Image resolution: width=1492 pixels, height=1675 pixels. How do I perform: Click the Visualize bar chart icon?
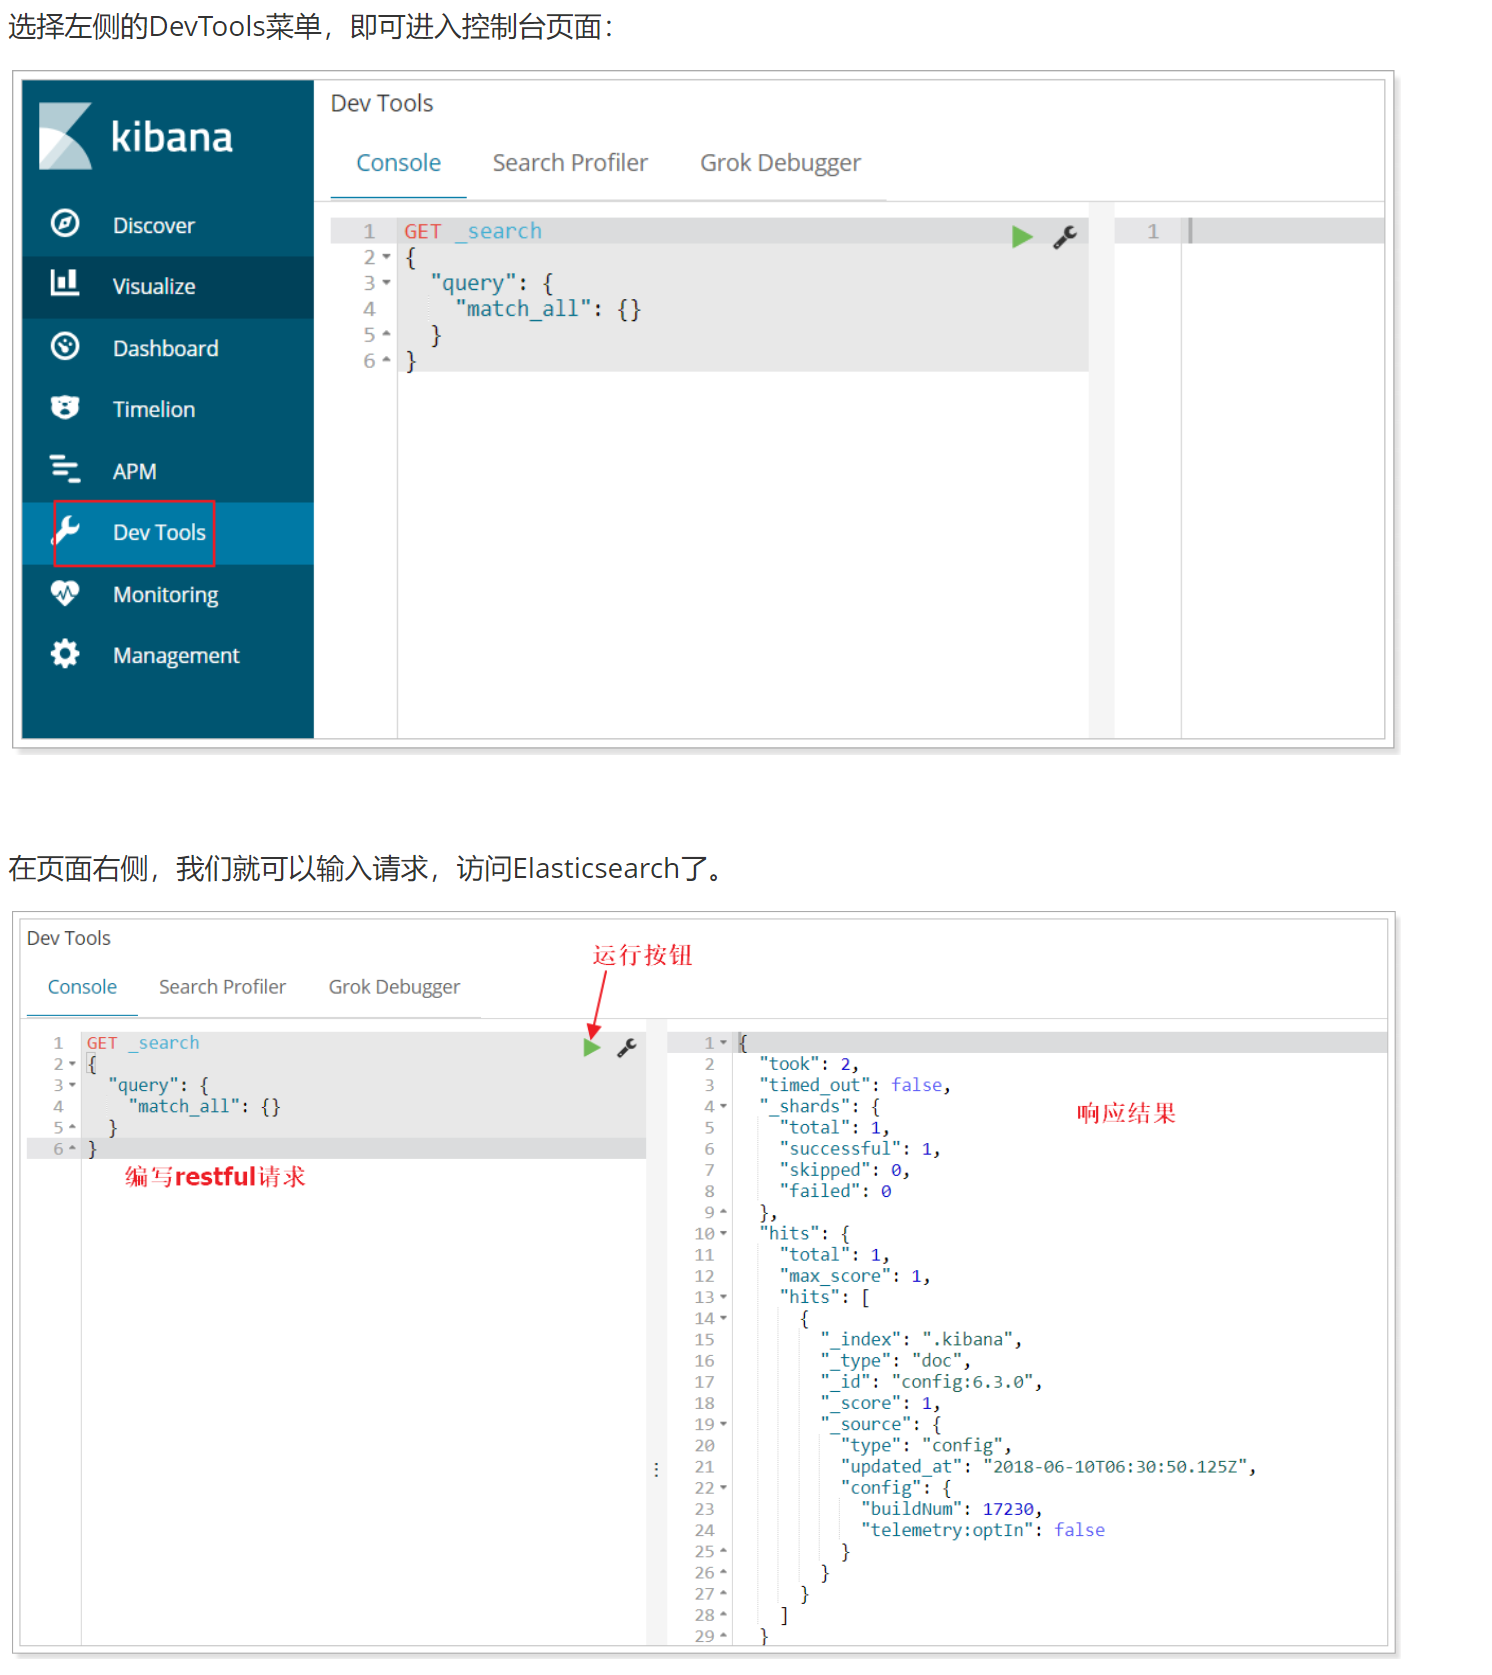pos(65,283)
